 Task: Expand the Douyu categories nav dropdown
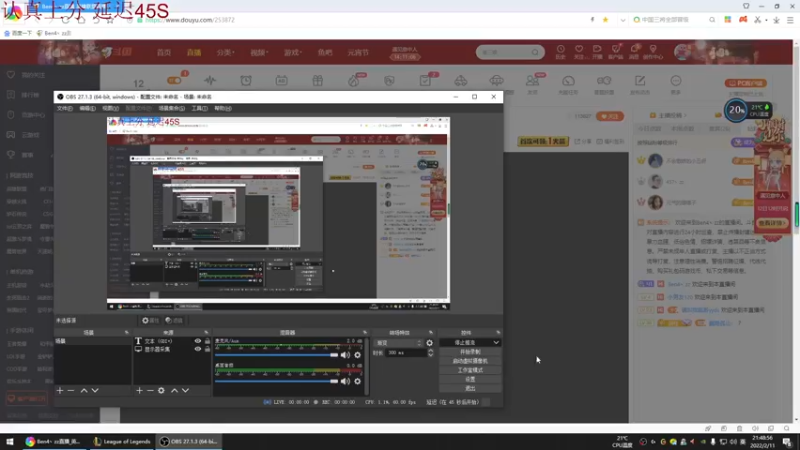pyautogui.click(x=225, y=53)
